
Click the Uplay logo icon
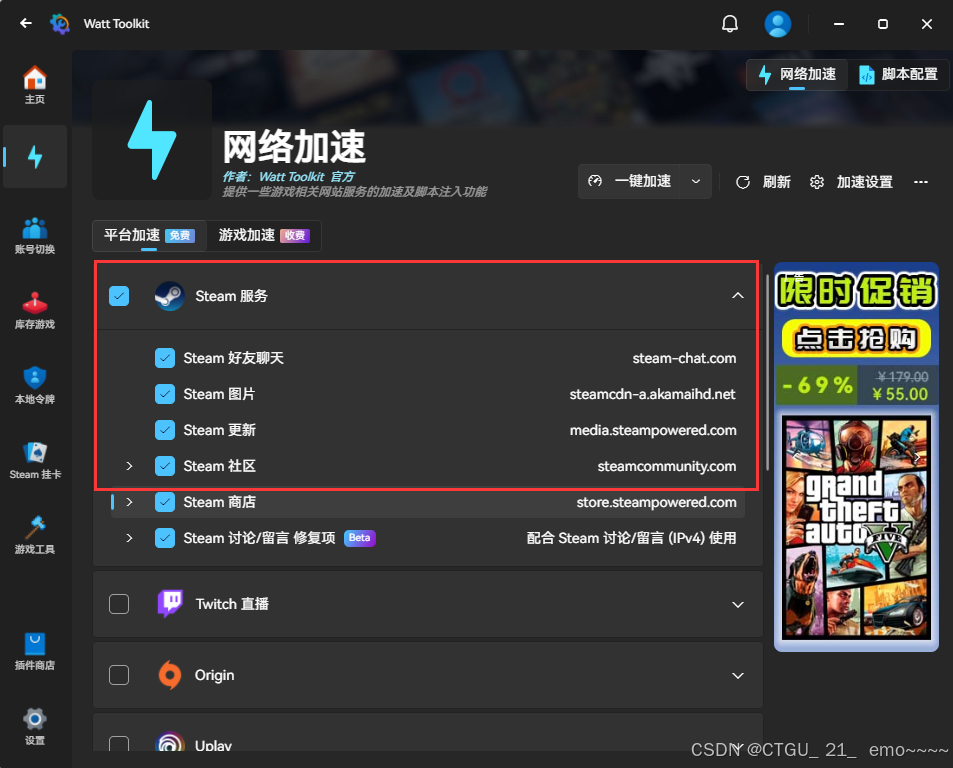pyautogui.click(x=170, y=742)
